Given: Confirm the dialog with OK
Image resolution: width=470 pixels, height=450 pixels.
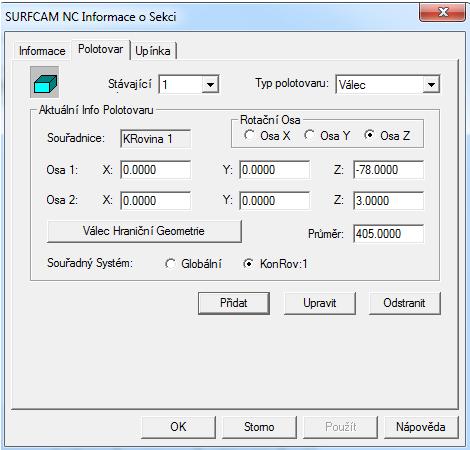Looking at the screenshot, I should click(178, 427).
